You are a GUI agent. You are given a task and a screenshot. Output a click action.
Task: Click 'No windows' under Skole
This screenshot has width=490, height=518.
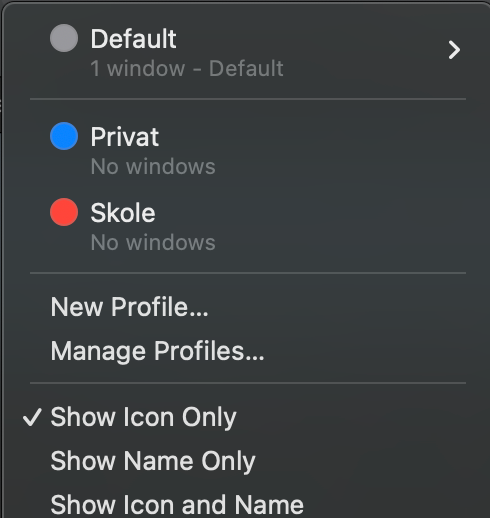pos(153,242)
